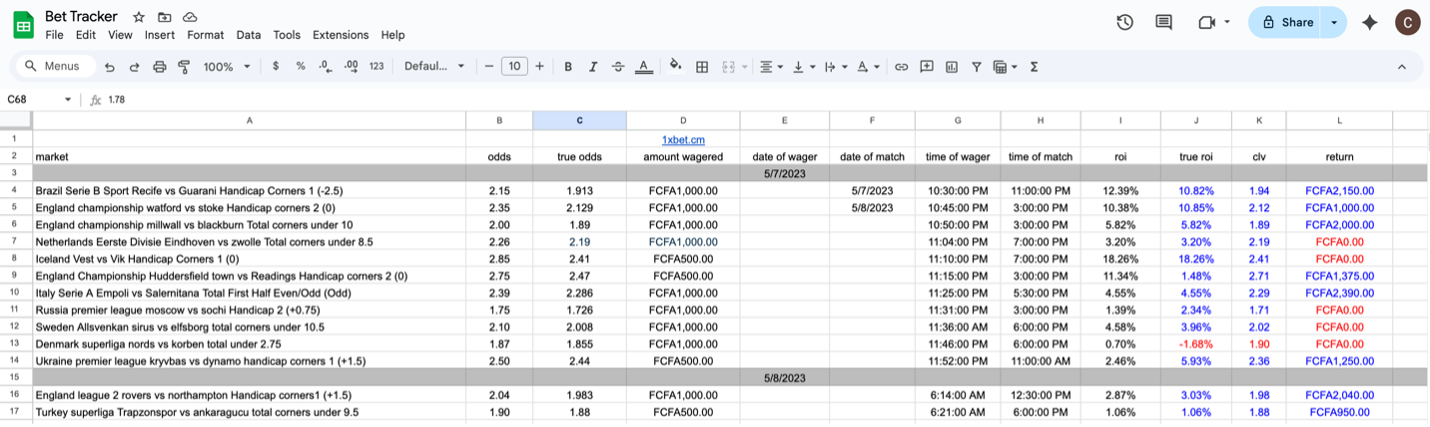Select cell reading FCFA2,390.00
Viewport: 1430px width, 427px height.
[1339, 293]
